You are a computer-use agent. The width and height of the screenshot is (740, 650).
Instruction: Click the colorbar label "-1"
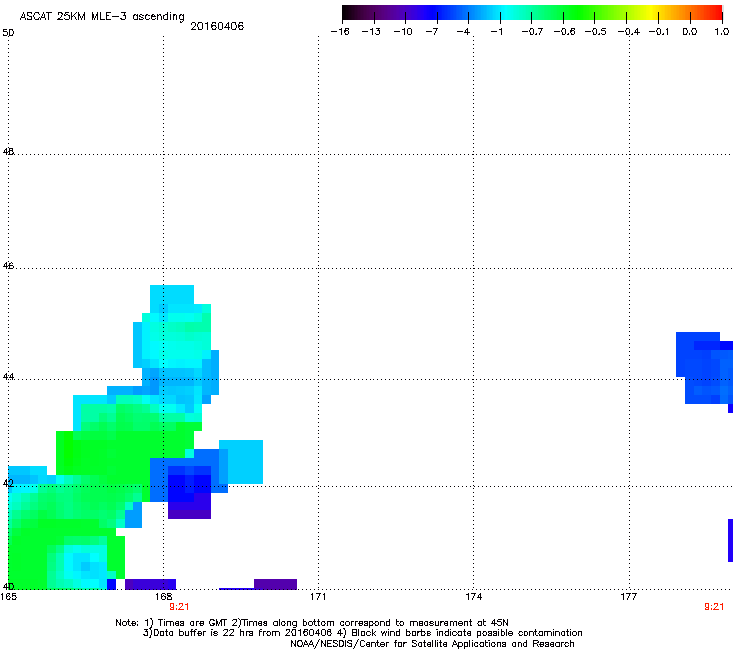[x=496, y=32]
